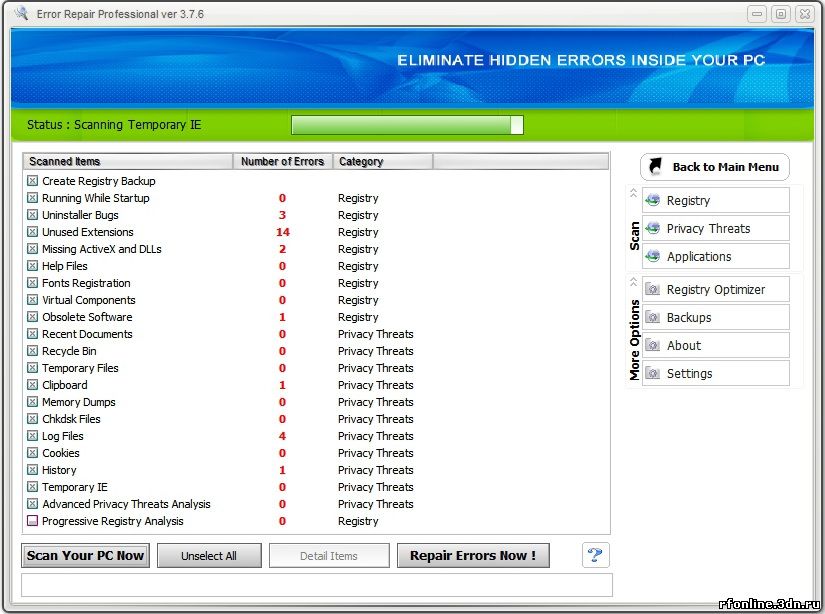Toggle the Chkdsk Files checkbox
825x614 pixels.
point(33,419)
